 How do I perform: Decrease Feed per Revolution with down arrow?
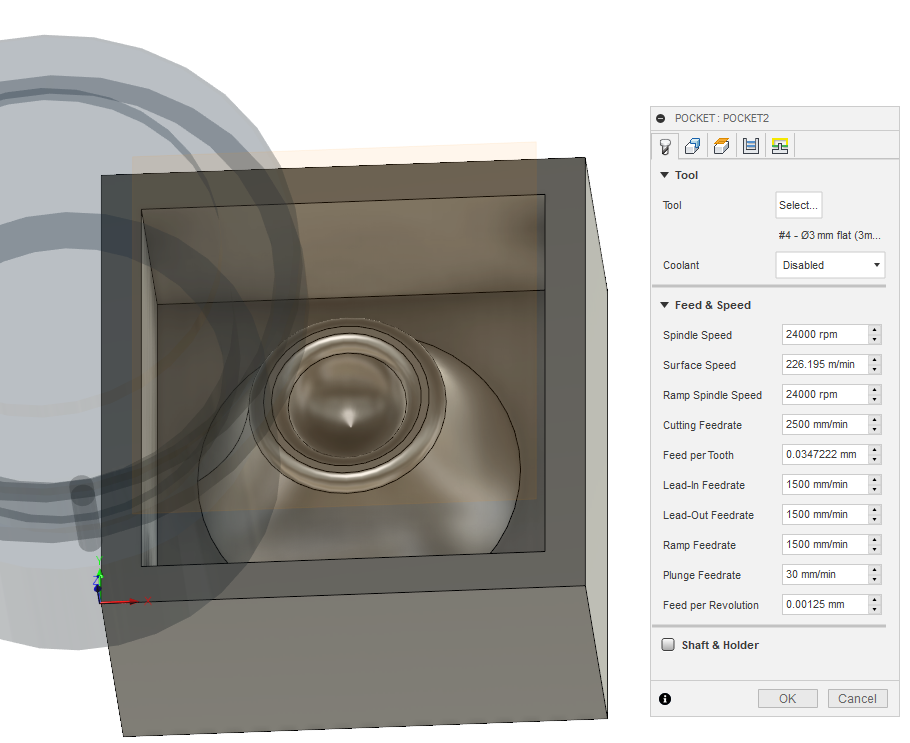pyautogui.click(x=875, y=609)
